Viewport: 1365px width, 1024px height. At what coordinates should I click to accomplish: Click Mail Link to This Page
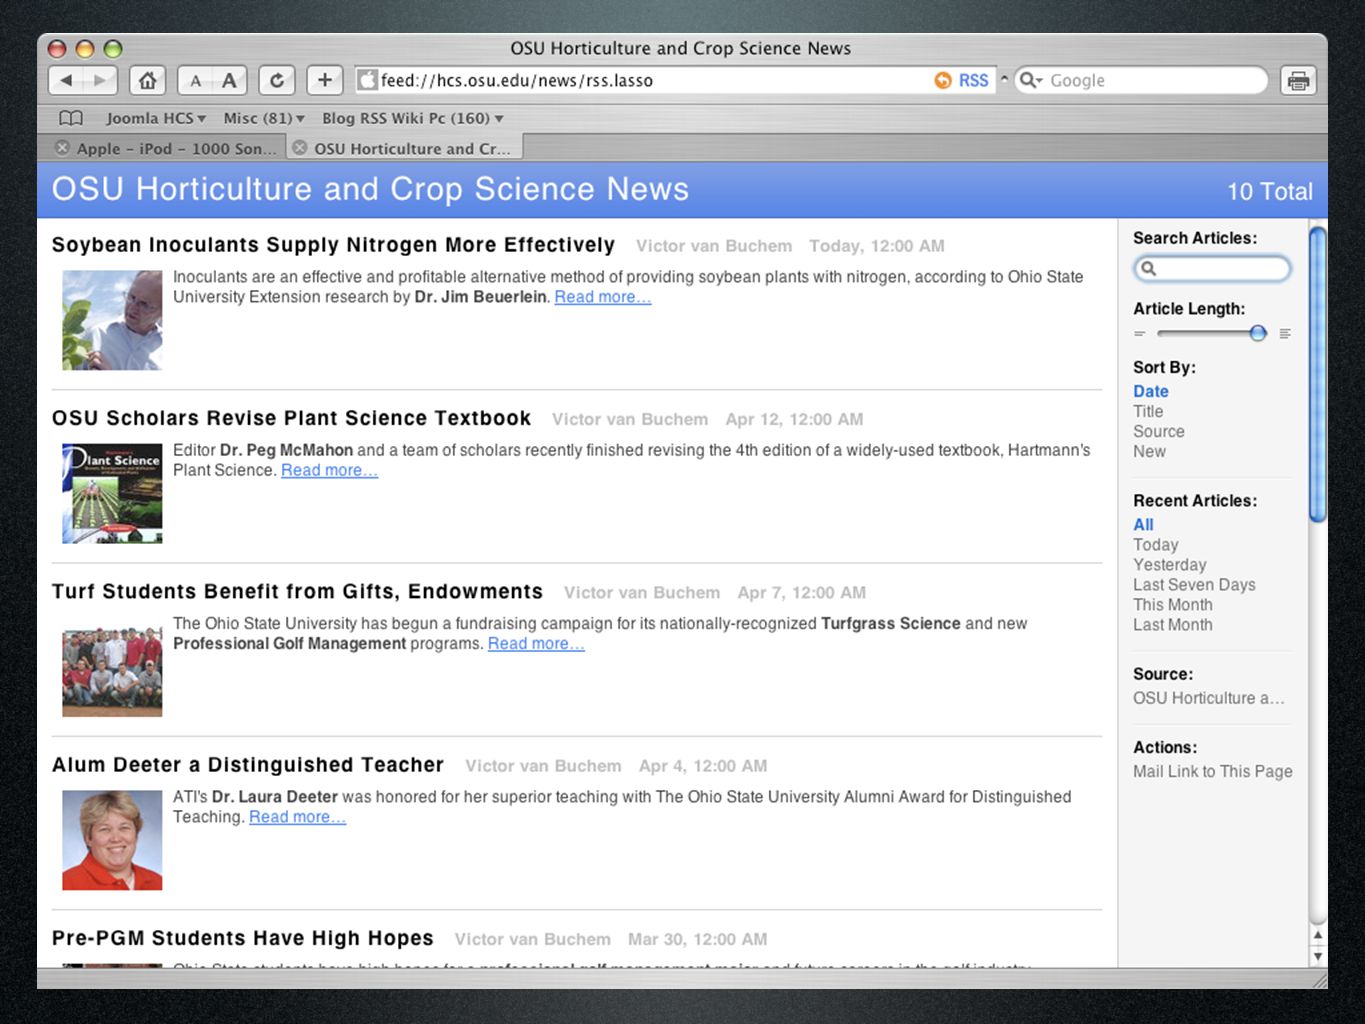[1213, 771]
